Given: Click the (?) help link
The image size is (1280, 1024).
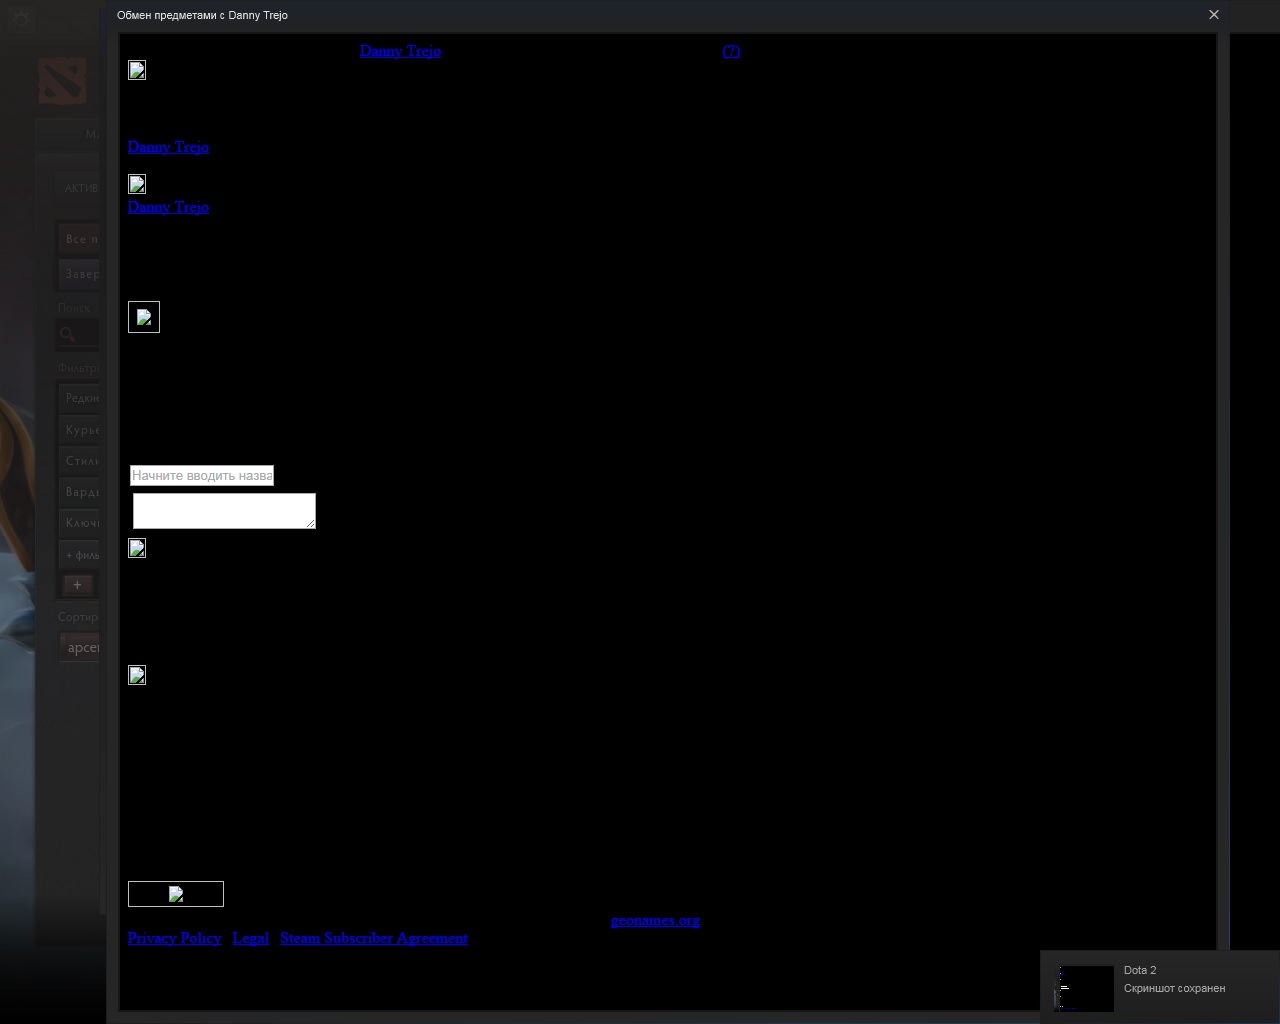Looking at the screenshot, I should point(731,51).
